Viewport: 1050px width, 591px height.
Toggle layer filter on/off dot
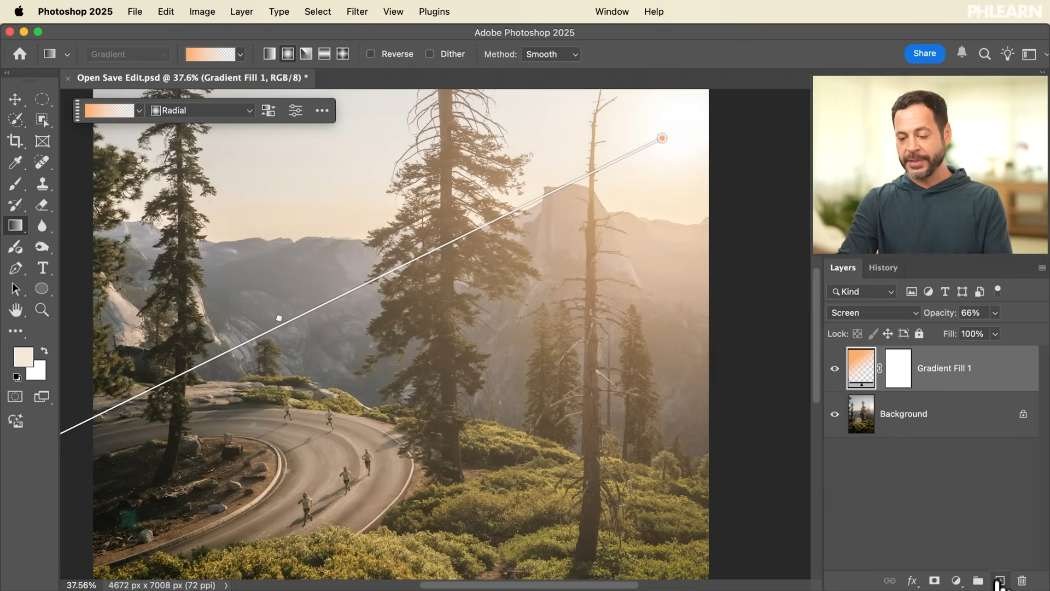[997, 289]
